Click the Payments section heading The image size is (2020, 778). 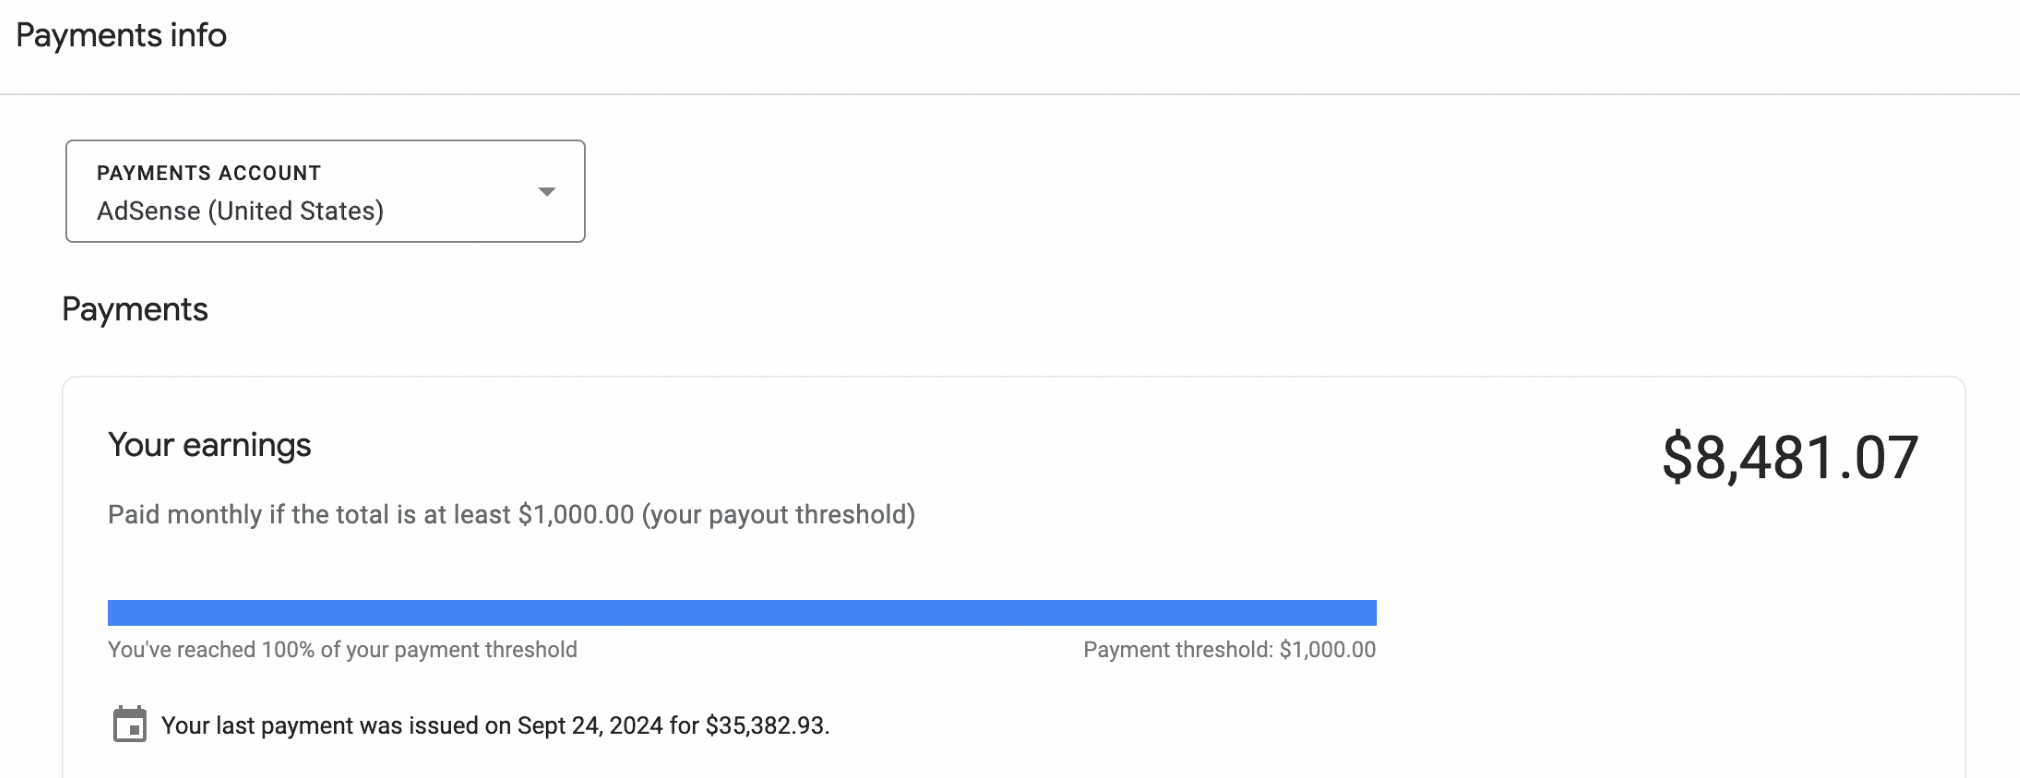pyautogui.click(x=135, y=309)
